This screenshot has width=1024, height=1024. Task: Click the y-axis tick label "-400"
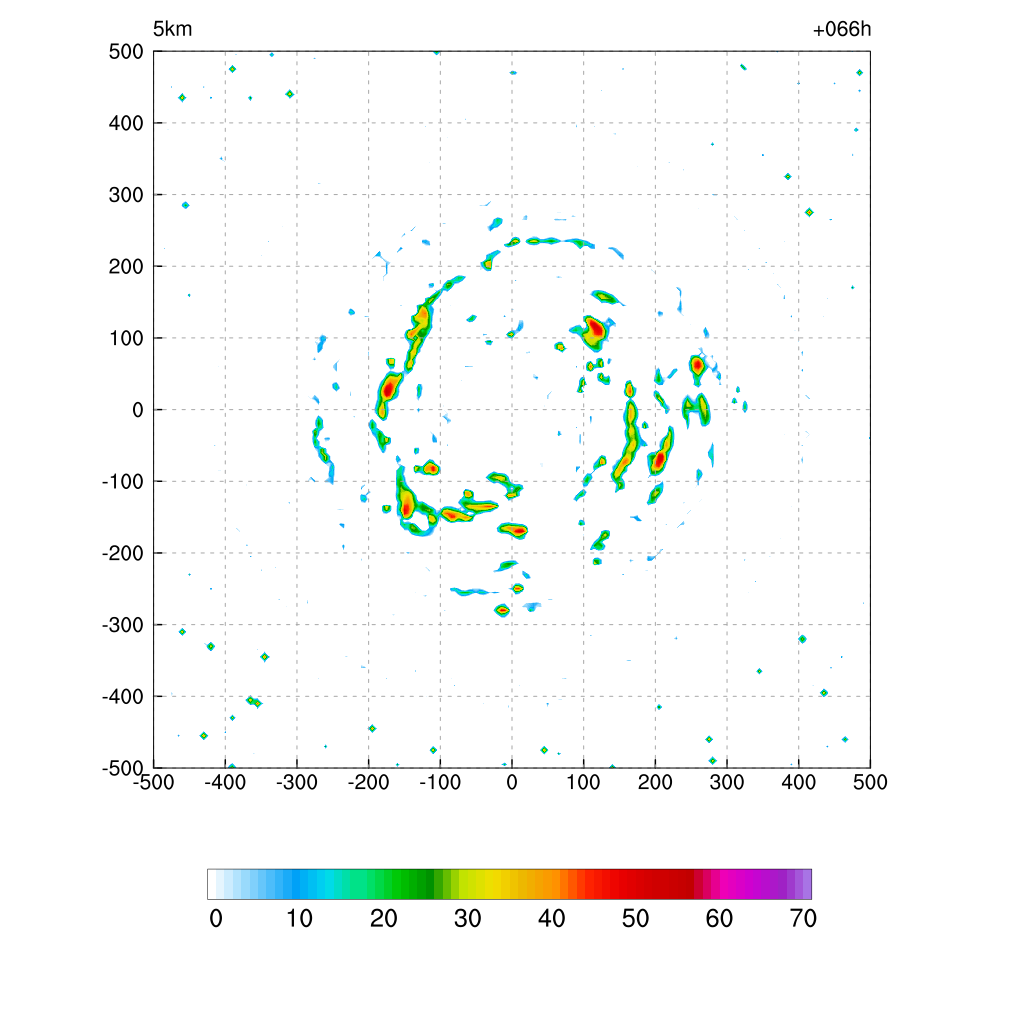tap(123, 697)
